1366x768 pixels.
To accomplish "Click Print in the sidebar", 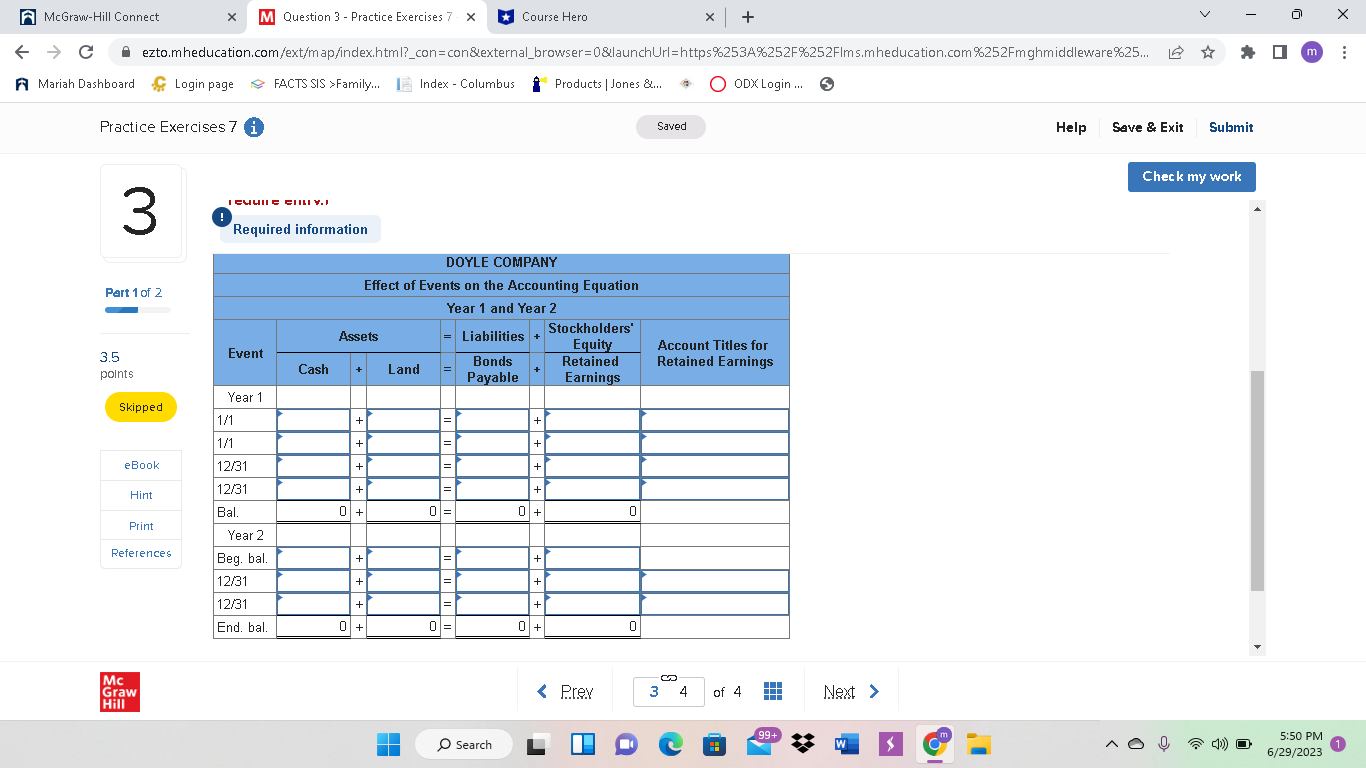I will coord(141,526).
